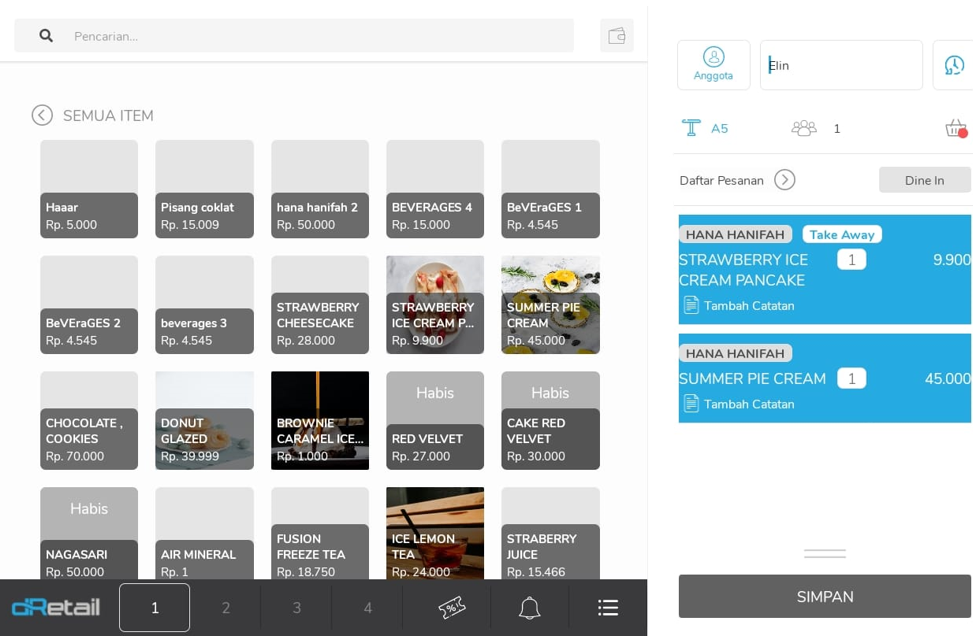Add ICE LEMON TEA item to order
Image resolution: width=973 pixels, height=637 pixels.
(x=435, y=532)
